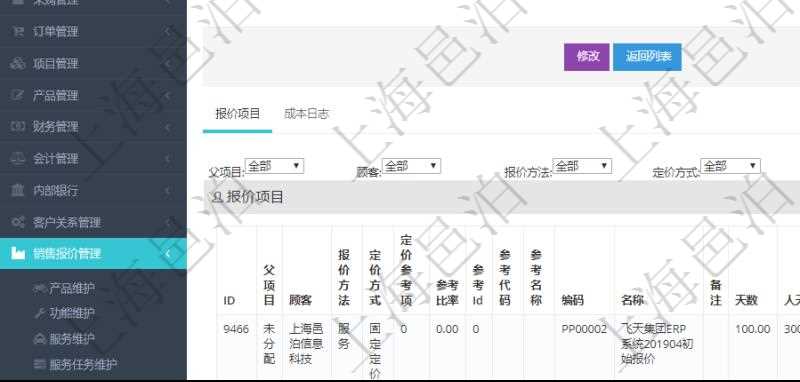This screenshot has width=800, height=382.
Task: Click the blue 返回列表 button
Action: coord(647,57)
